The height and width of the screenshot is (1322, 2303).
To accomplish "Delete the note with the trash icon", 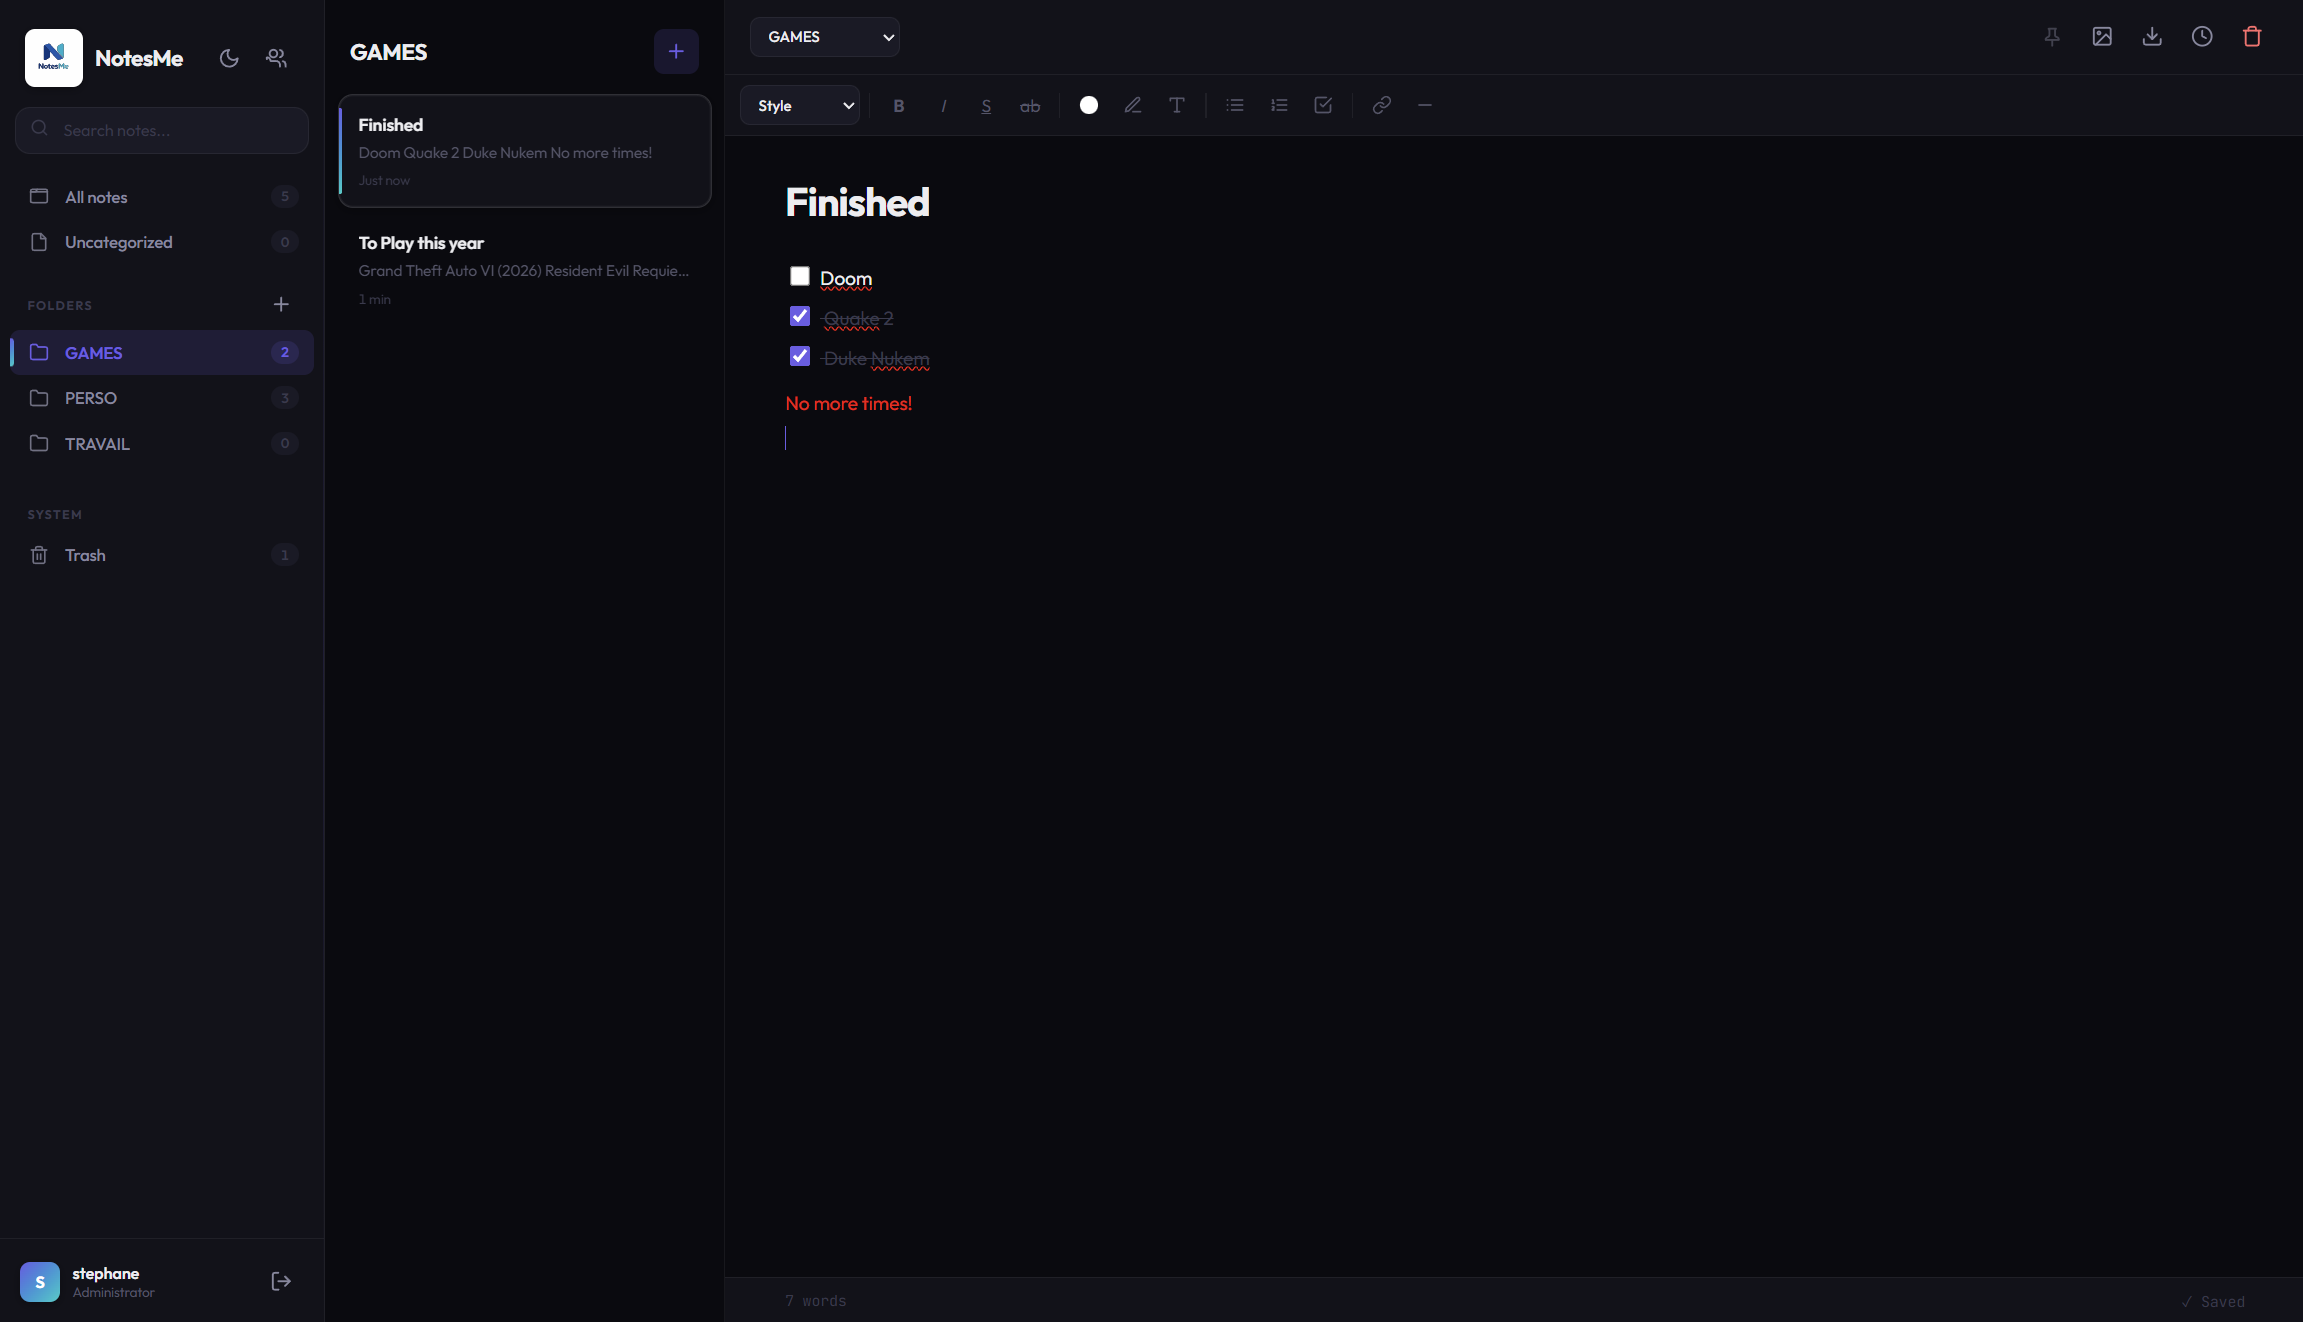I will coord(2252,36).
